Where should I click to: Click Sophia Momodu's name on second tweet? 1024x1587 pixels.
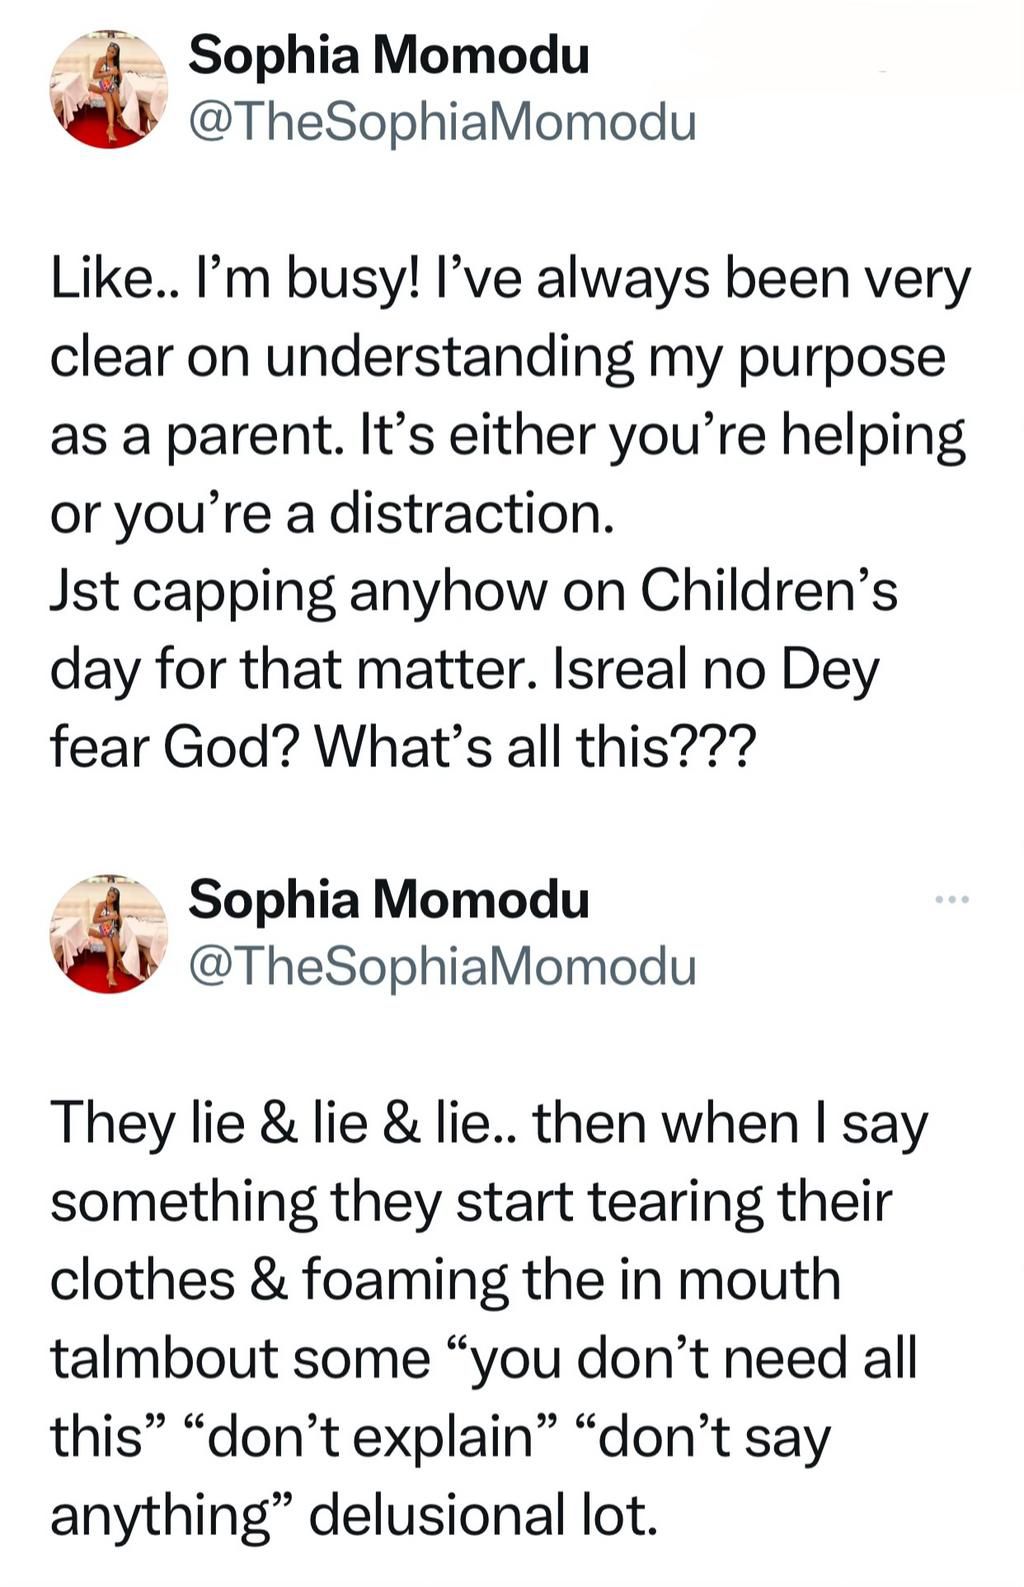[390, 903]
